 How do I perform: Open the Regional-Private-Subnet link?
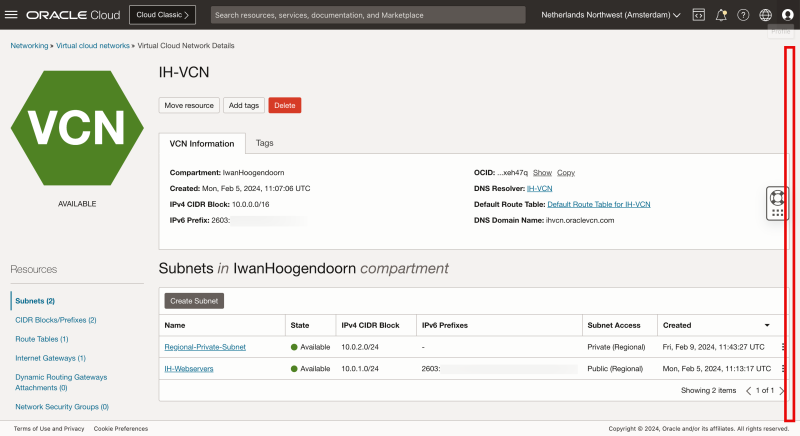tap(205, 347)
